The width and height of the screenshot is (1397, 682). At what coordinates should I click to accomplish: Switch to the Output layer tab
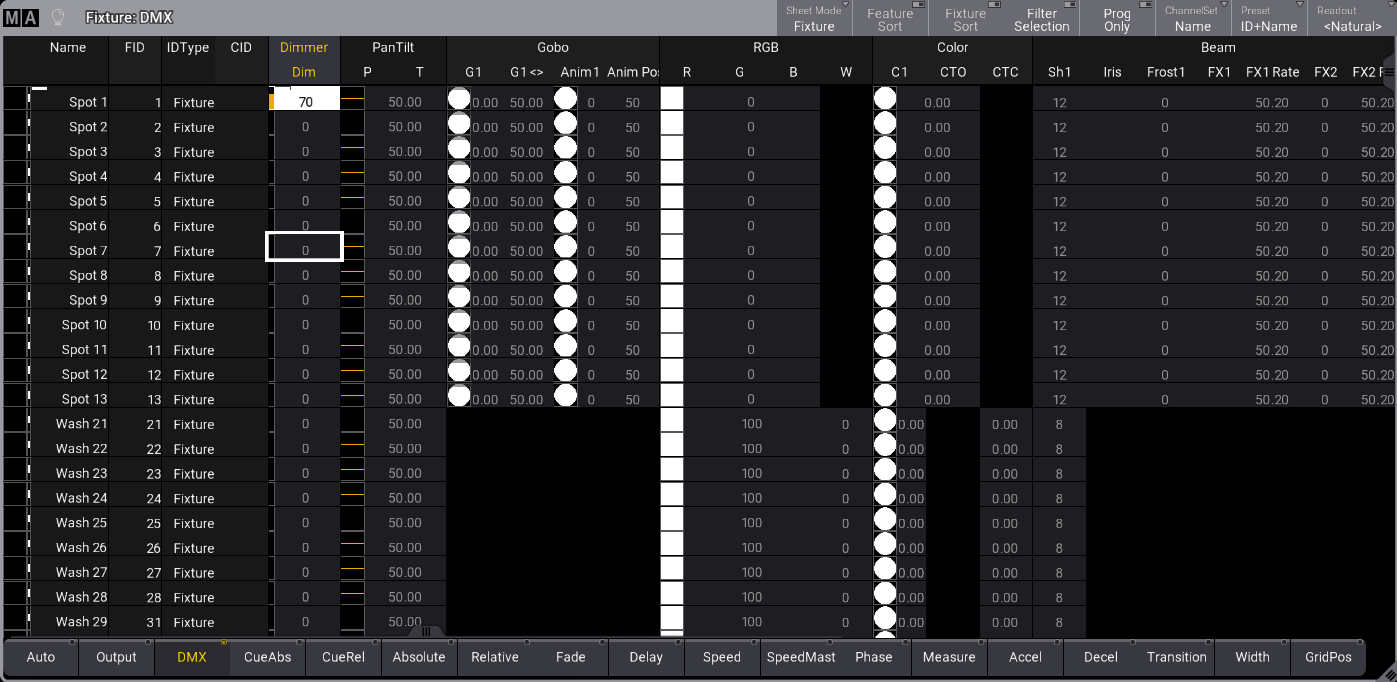click(116, 657)
